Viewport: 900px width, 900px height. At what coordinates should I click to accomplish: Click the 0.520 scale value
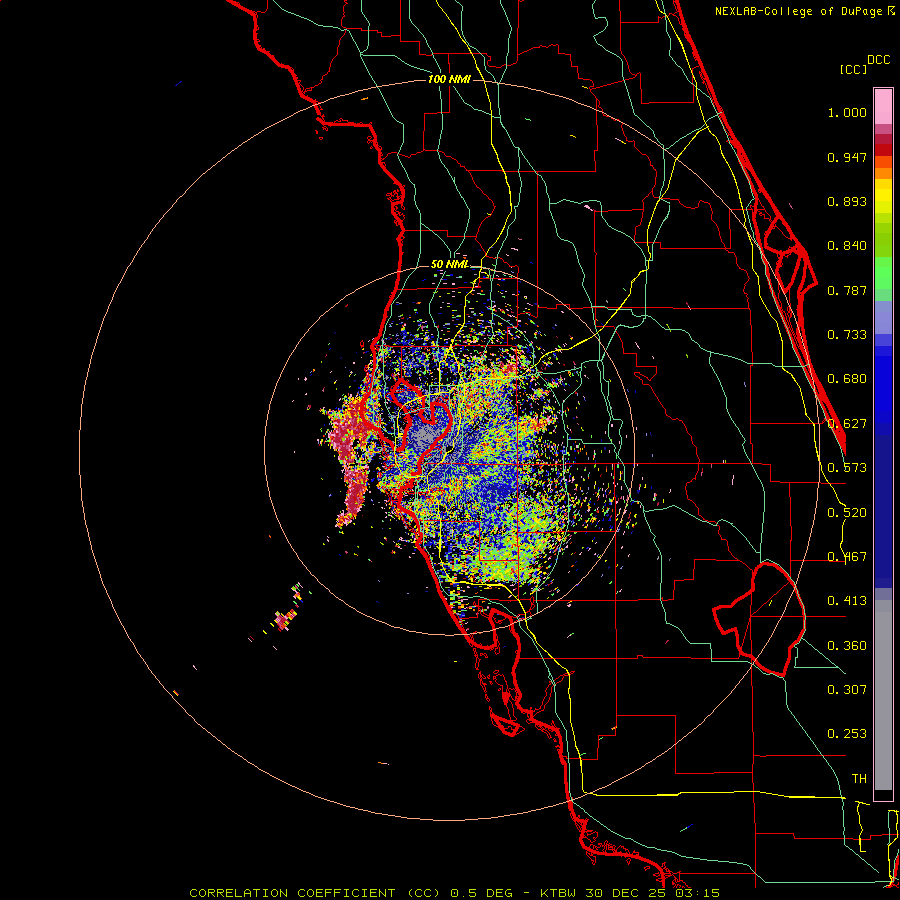coord(847,513)
